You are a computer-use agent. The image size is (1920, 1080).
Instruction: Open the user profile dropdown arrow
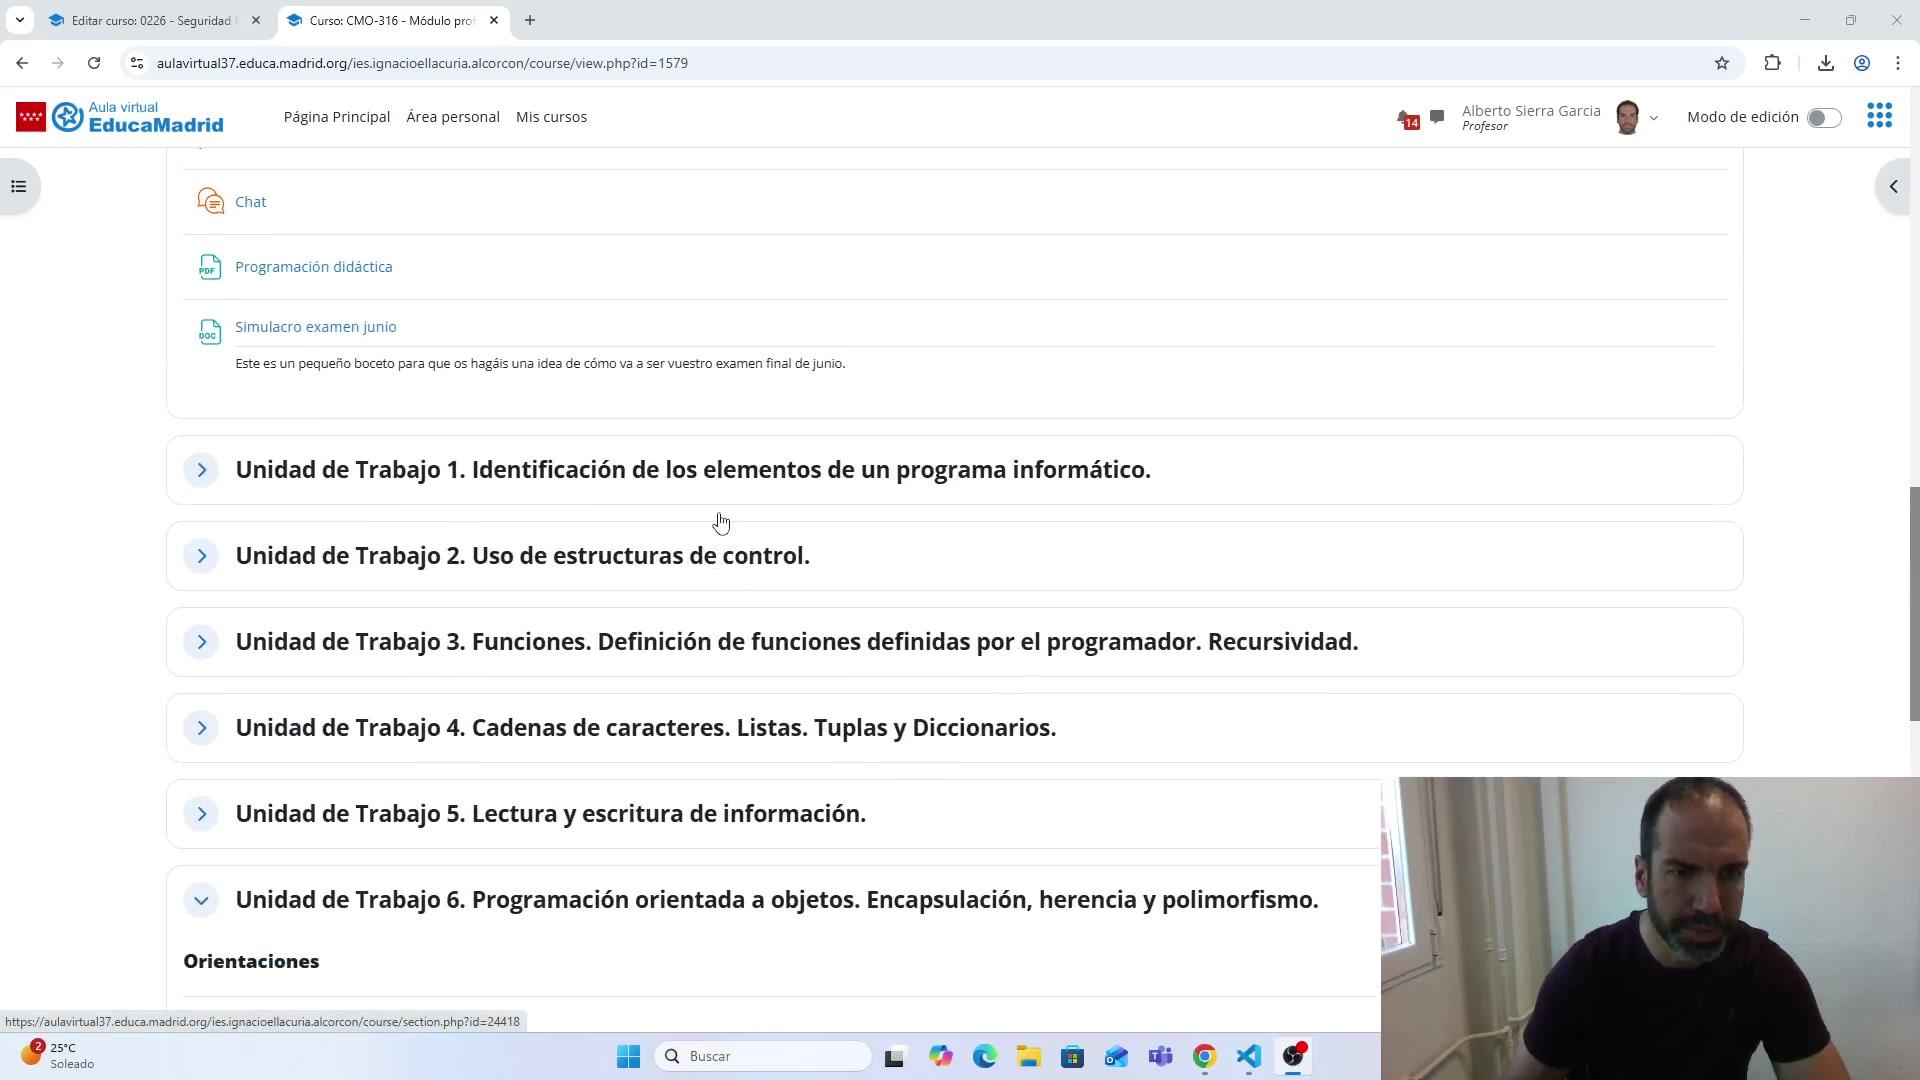pyautogui.click(x=1654, y=118)
